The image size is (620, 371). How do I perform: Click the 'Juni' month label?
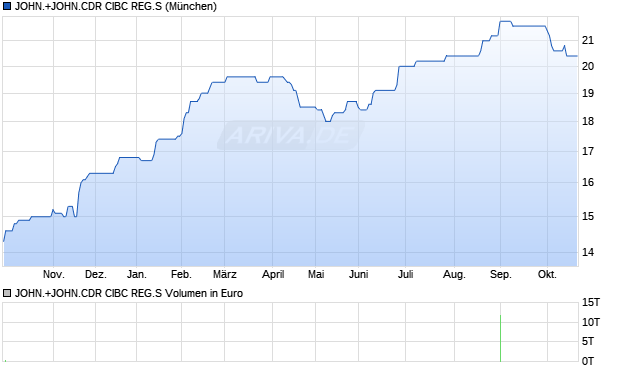(359, 274)
